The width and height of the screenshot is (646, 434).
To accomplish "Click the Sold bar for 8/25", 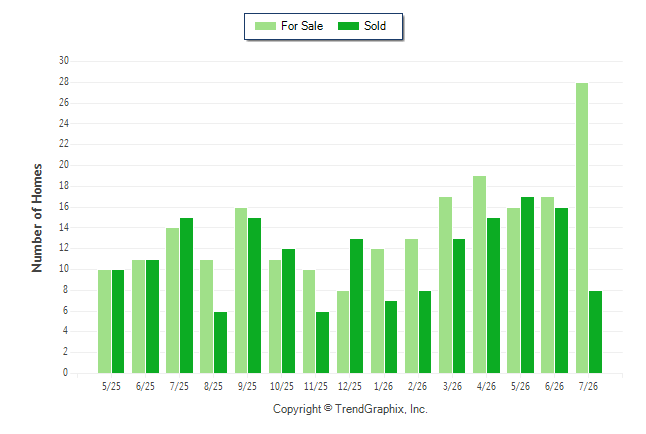I will click(220, 343).
